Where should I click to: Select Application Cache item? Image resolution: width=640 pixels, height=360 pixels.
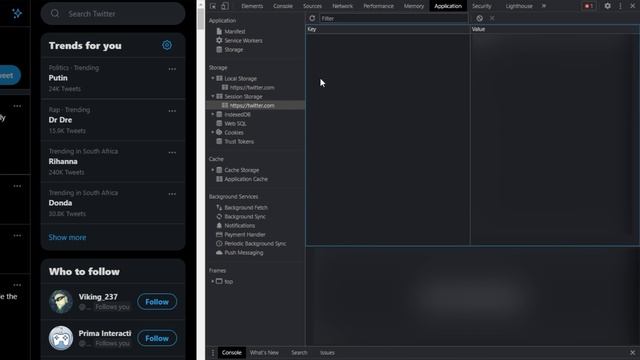click(x=246, y=179)
